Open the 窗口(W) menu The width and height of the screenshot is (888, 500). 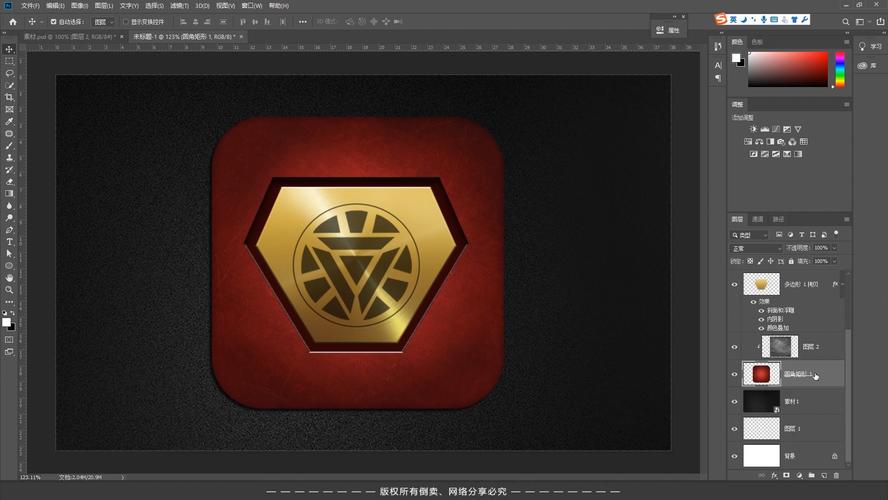point(251,6)
